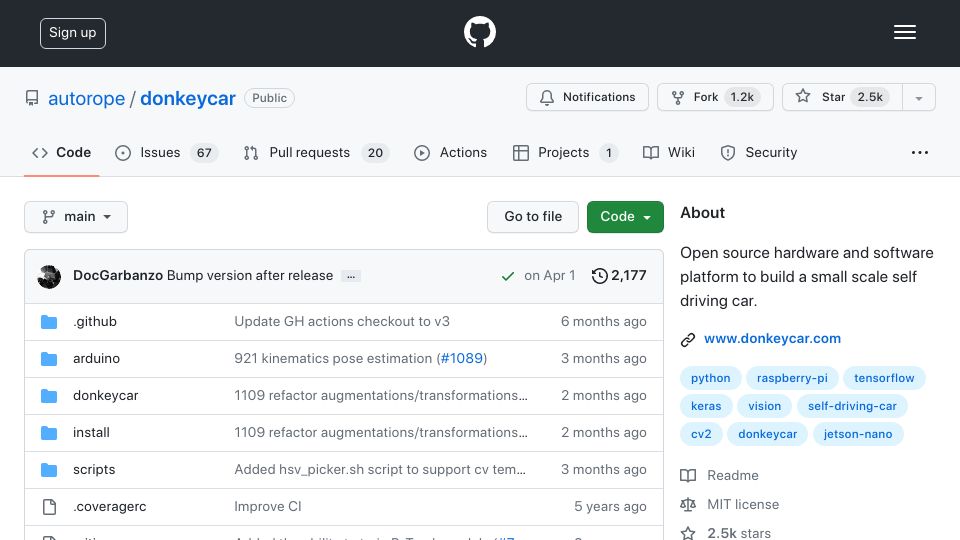Image resolution: width=960 pixels, height=540 pixels.
Task: Open DocGarbanzo's profile link
Action: click(118, 276)
